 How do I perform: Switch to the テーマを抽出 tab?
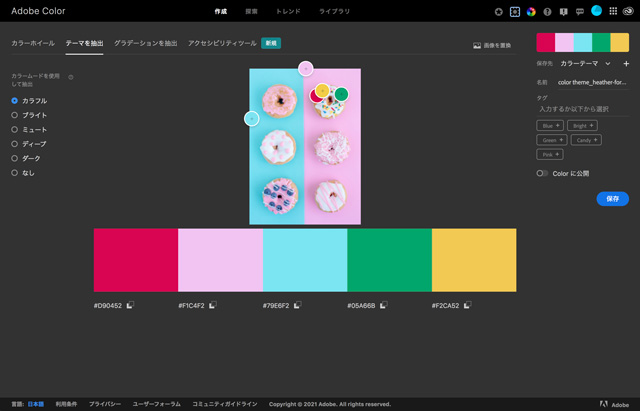[84, 43]
